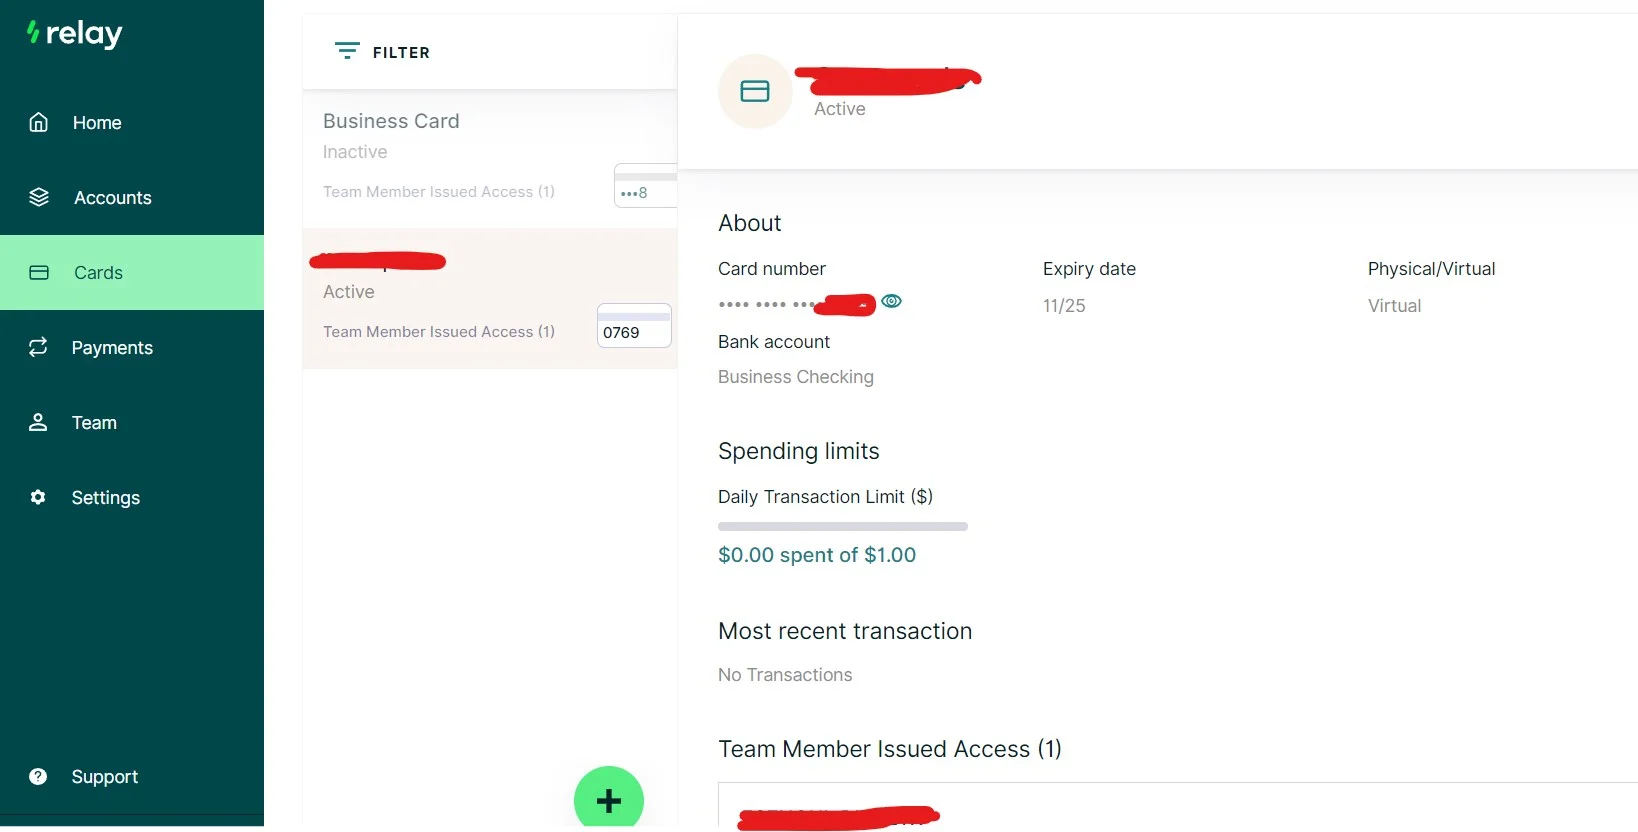Screen dimensions: 1638x832
Task: Click the Relay logo
Action: tap(75, 34)
